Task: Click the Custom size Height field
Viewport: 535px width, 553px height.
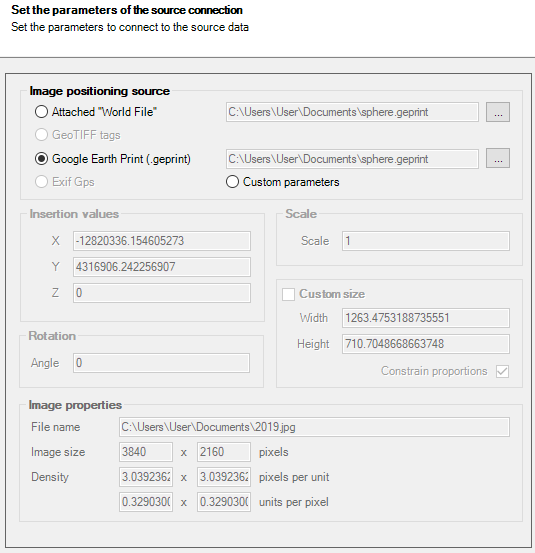Action: 426,344
